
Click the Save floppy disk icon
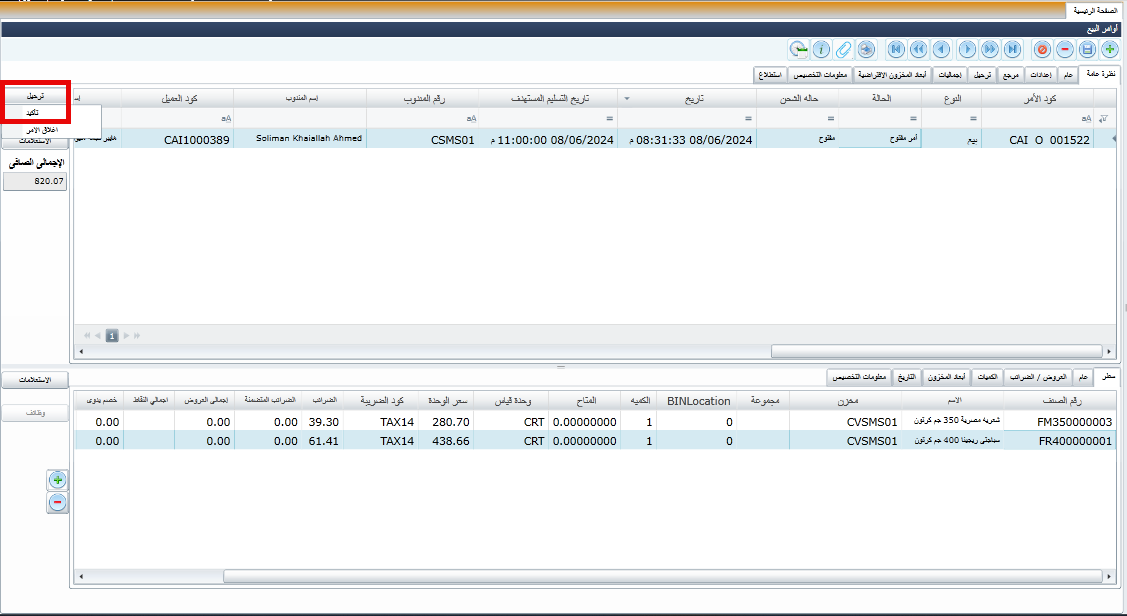(x=1087, y=48)
